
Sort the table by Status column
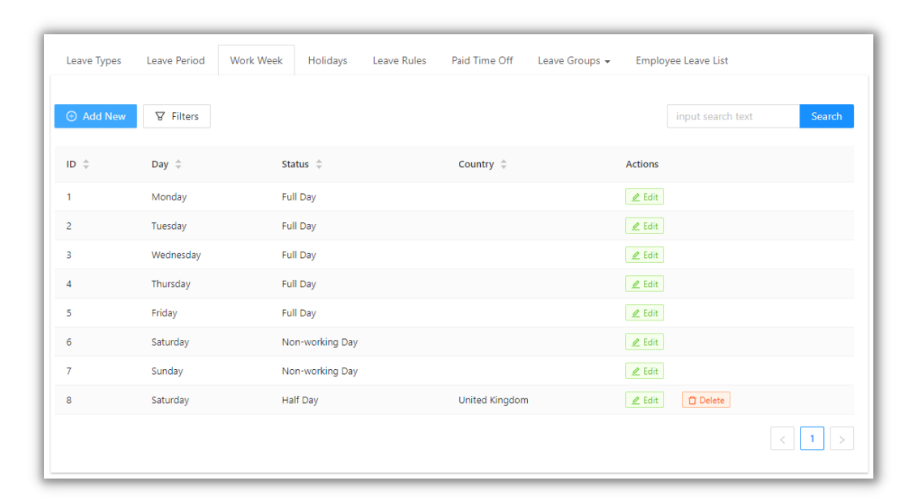point(319,165)
